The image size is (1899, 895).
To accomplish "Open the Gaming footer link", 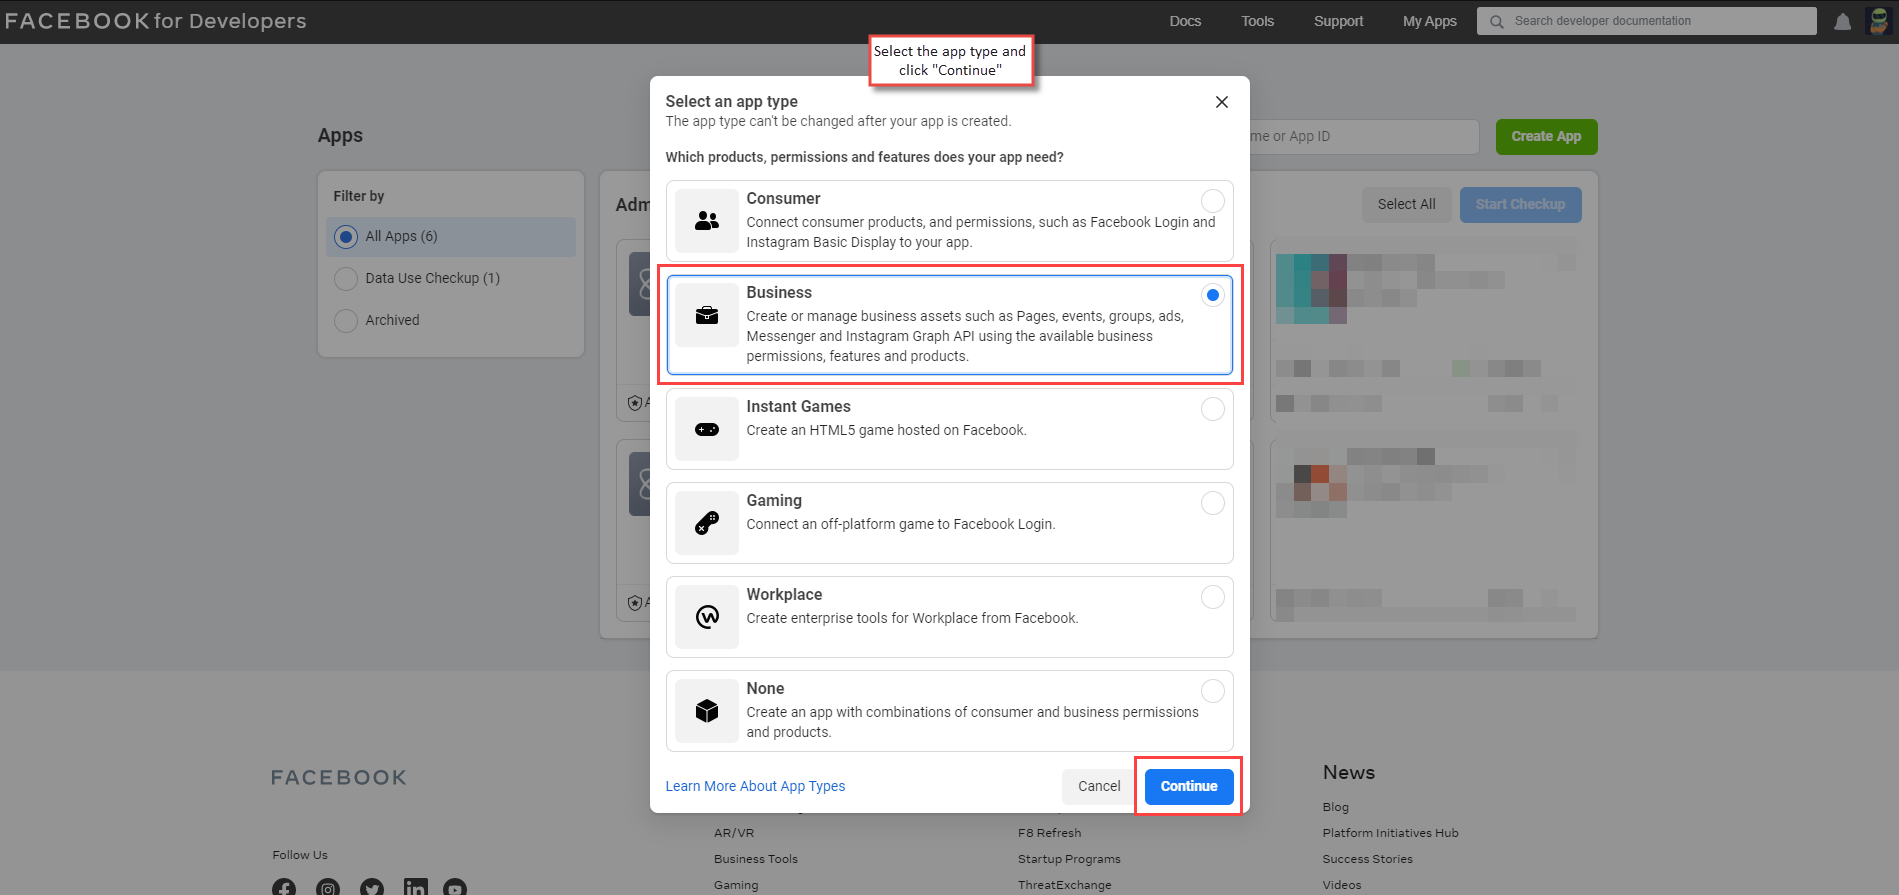I will 736,885.
